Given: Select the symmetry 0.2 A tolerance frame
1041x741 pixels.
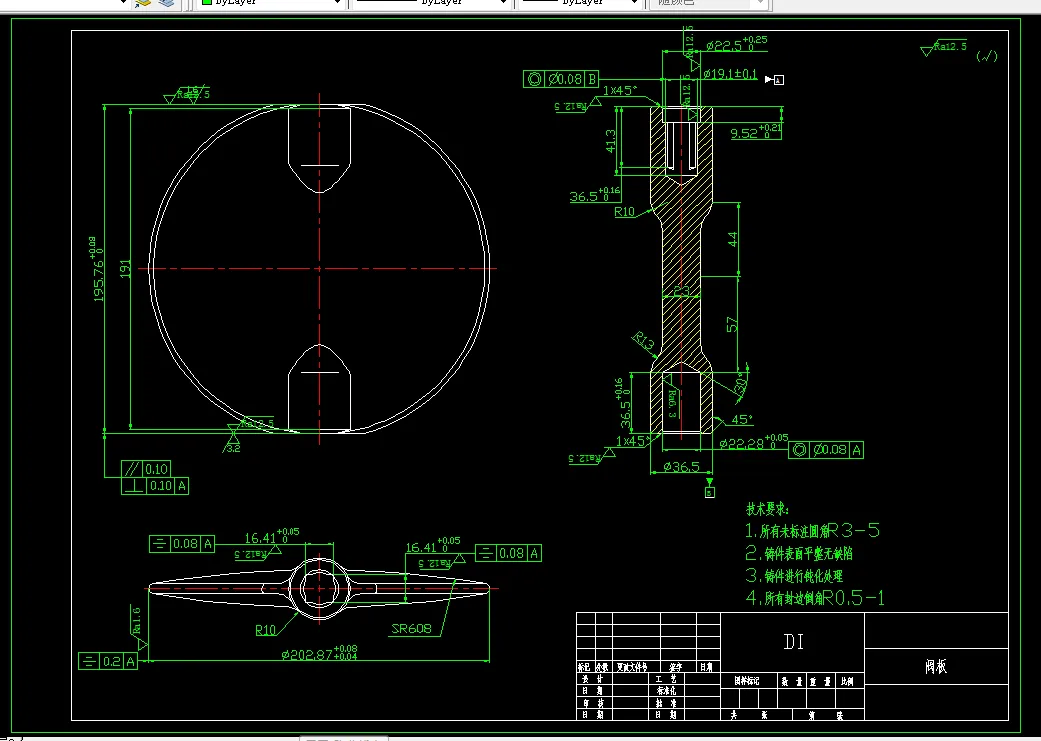Looking at the screenshot, I should coord(108,661).
